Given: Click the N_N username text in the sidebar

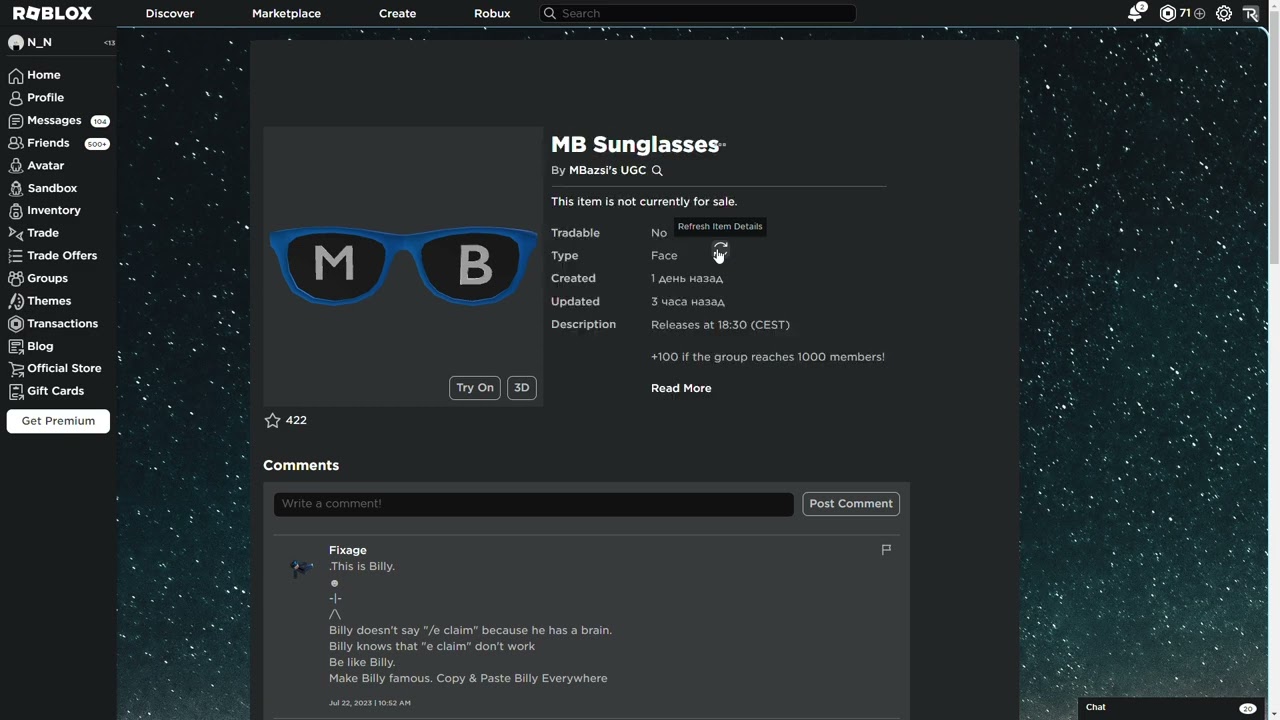Looking at the screenshot, I should click(39, 43).
